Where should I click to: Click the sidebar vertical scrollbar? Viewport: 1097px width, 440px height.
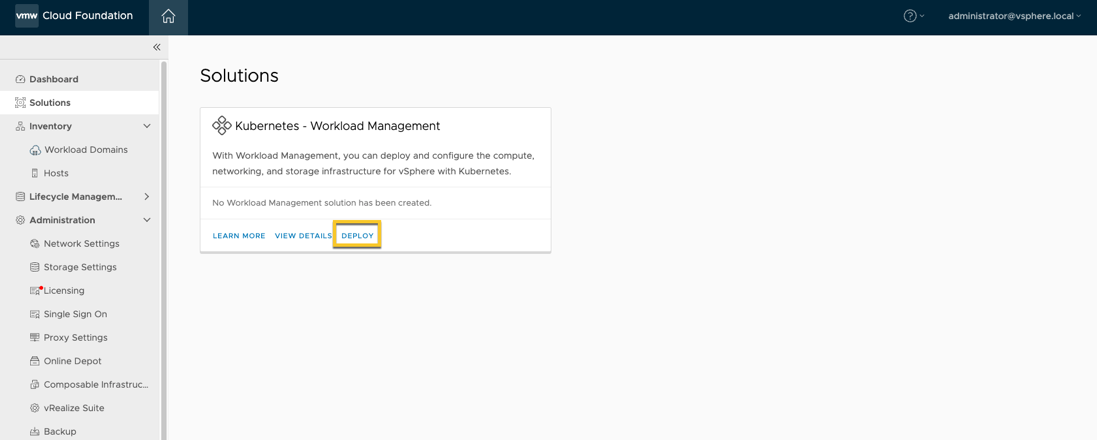click(164, 250)
